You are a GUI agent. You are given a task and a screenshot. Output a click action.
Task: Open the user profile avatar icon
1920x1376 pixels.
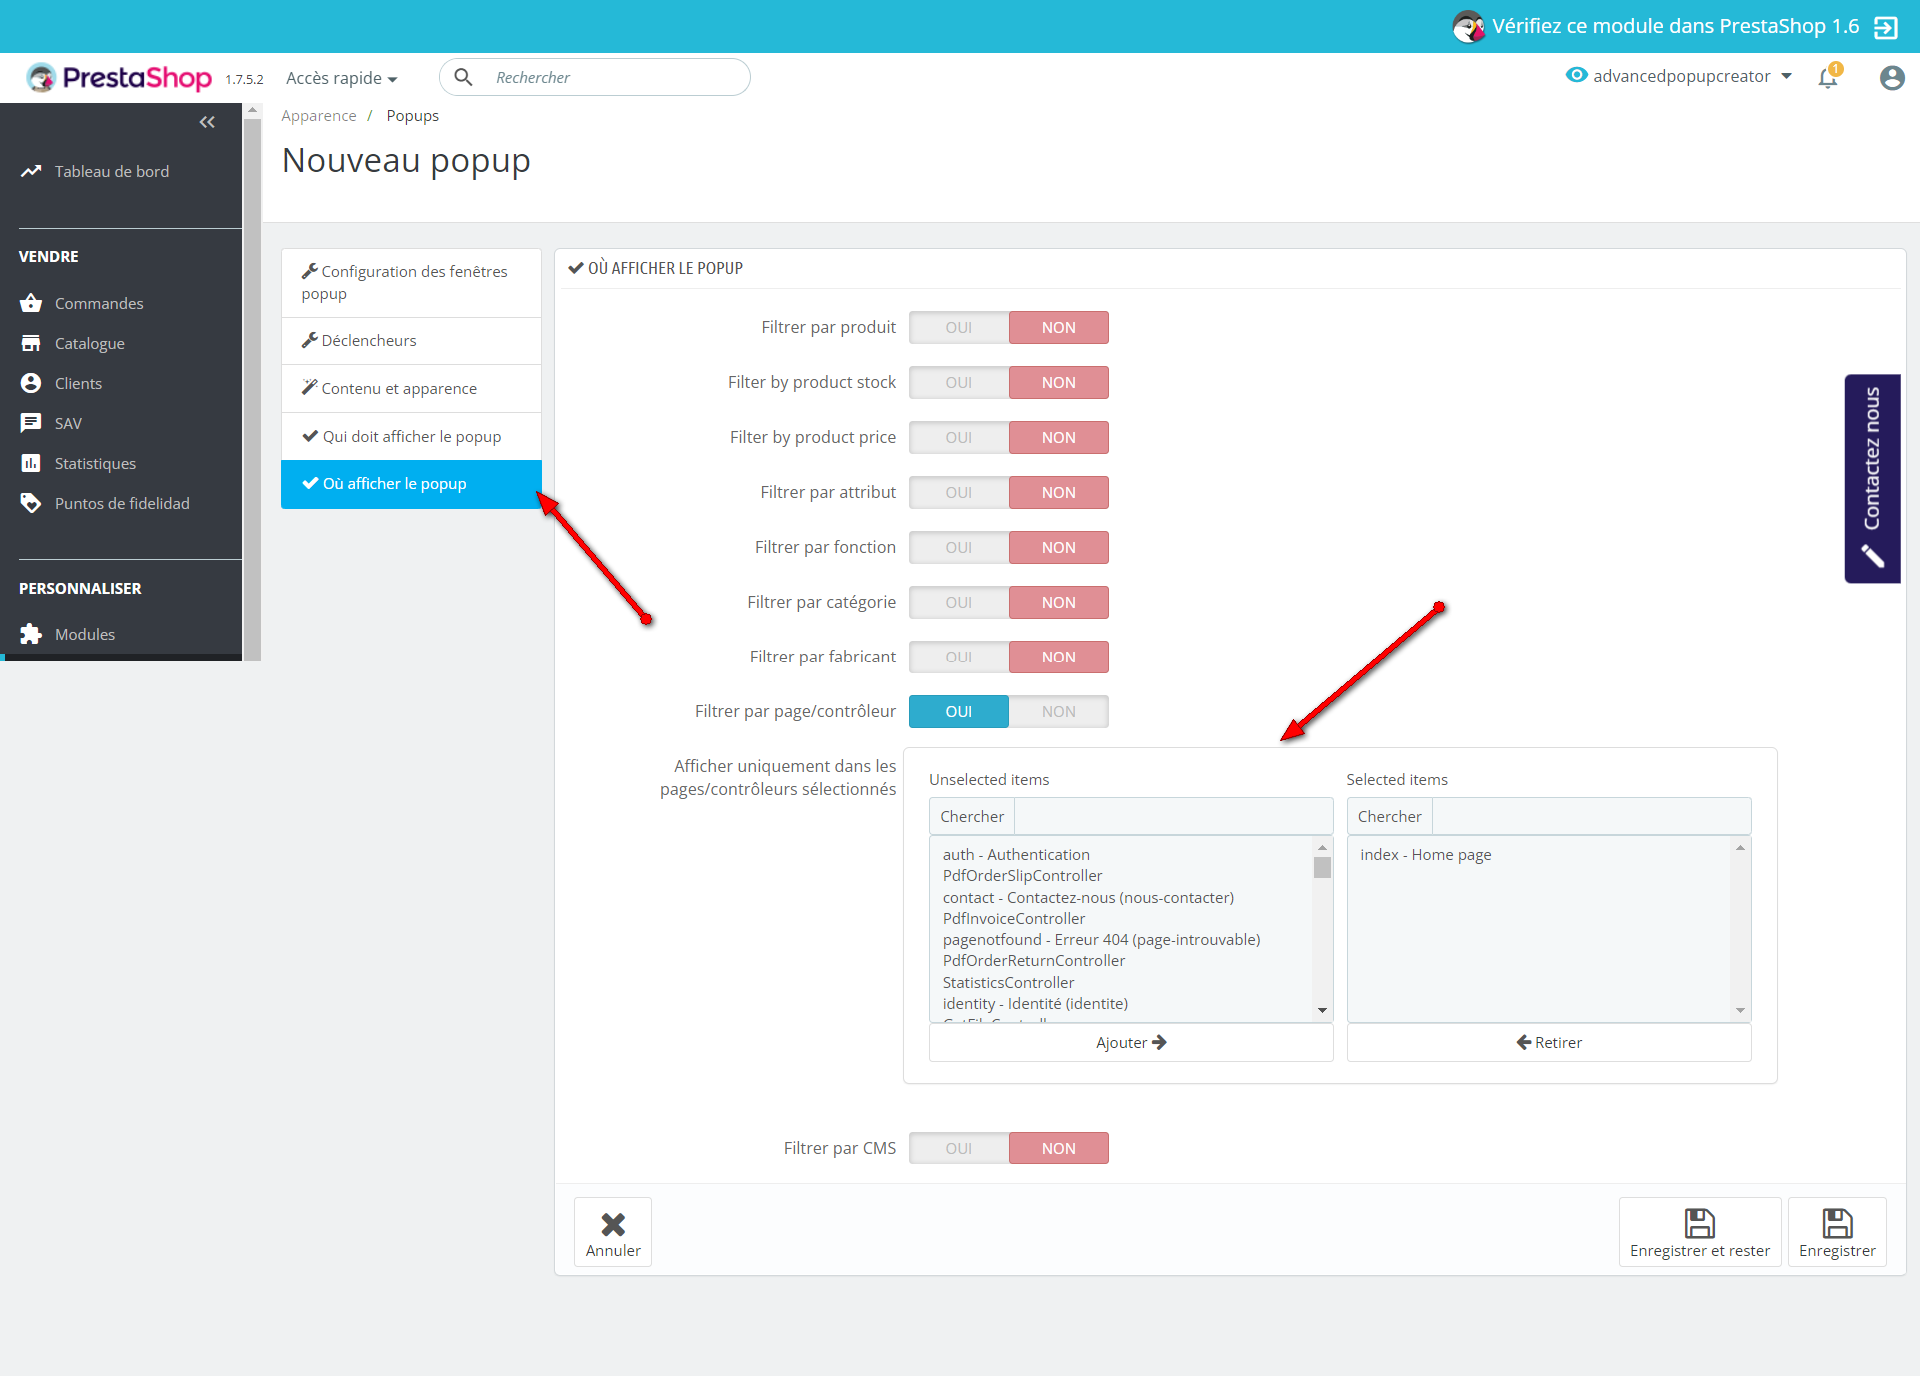pyautogui.click(x=1891, y=77)
